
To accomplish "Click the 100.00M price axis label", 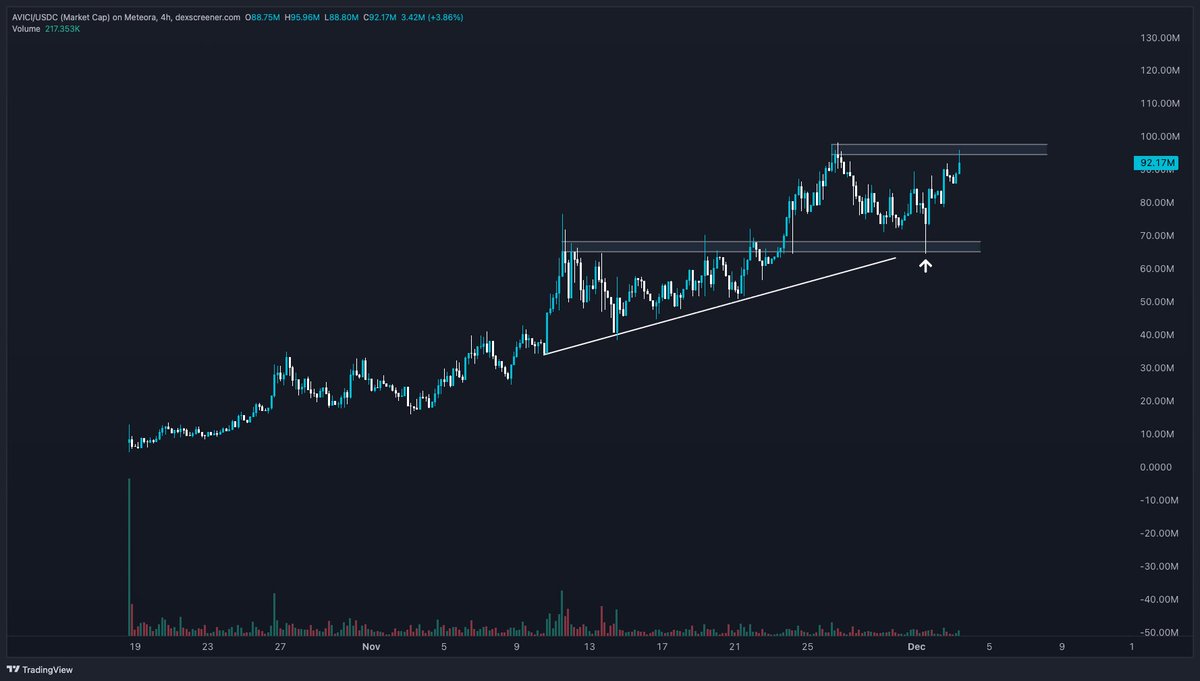I will click(1159, 136).
